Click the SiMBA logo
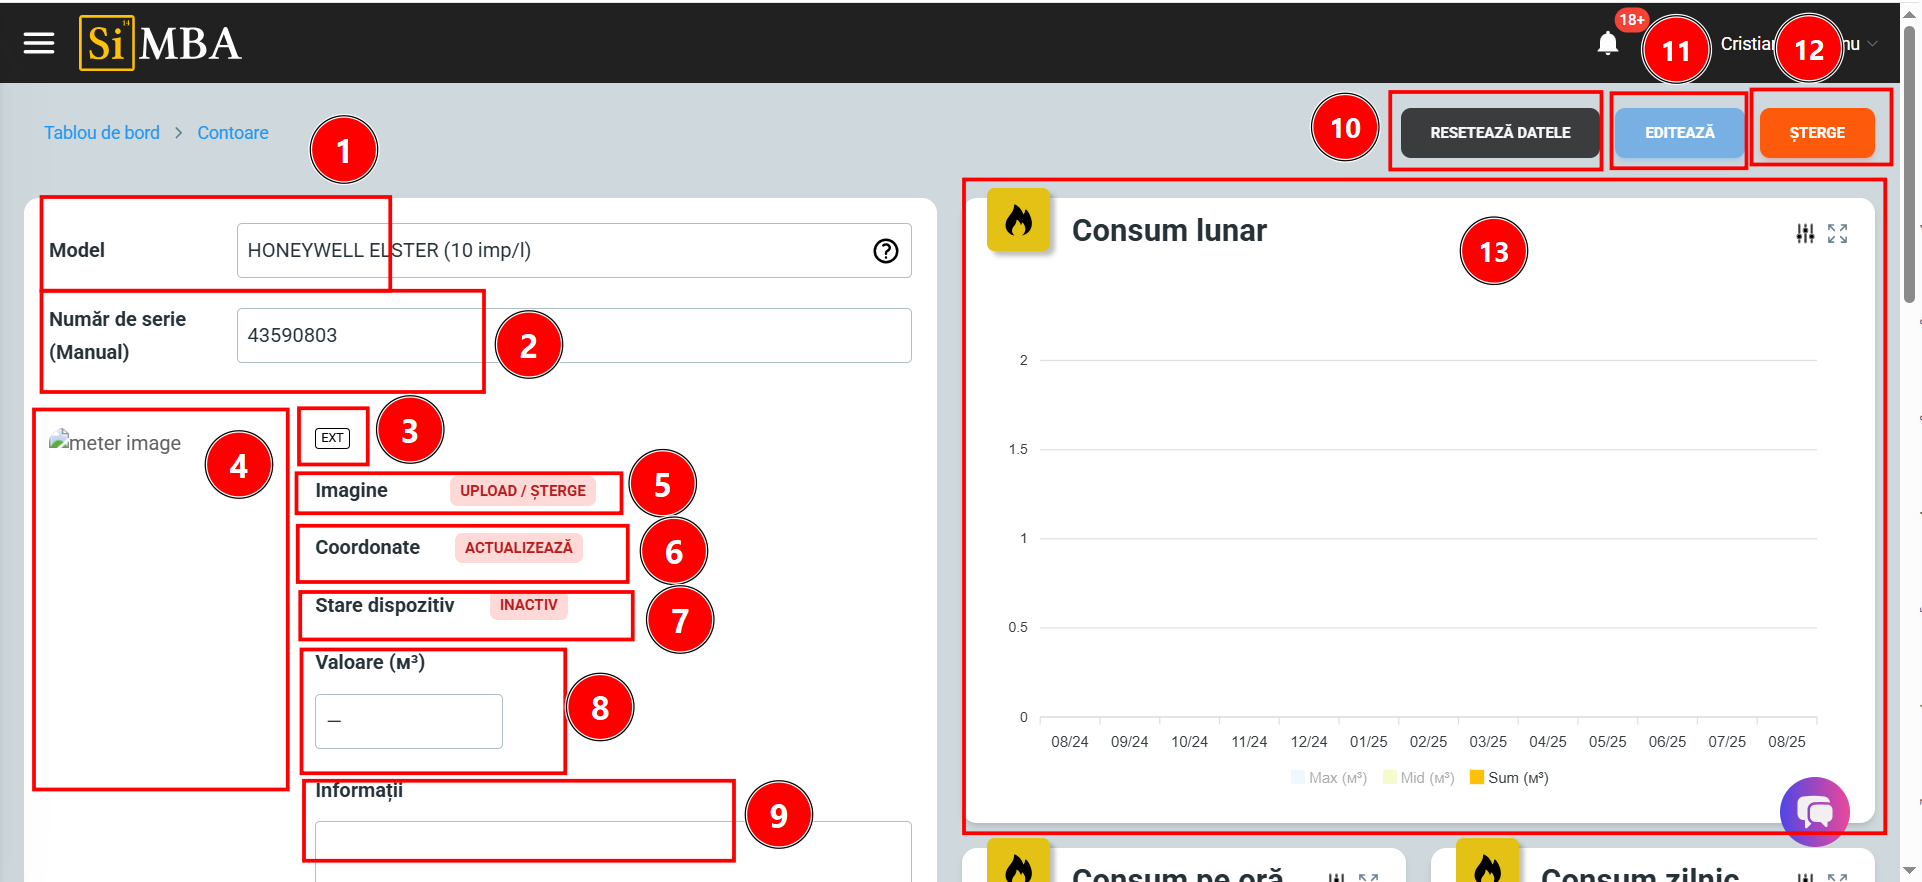The width and height of the screenshot is (1922, 882). 160,43
